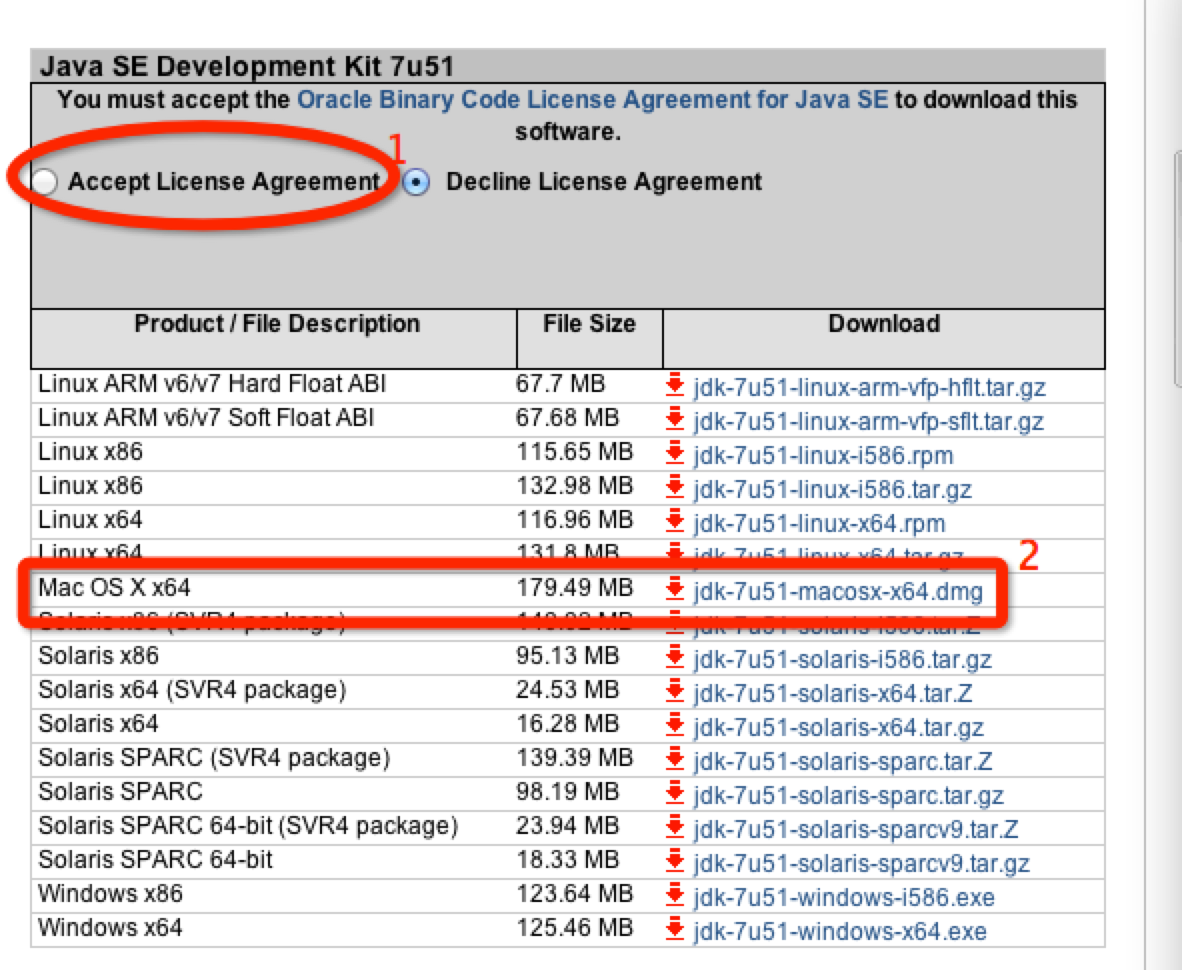The height and width of the screenshot is (970, 1182).
Task: Click the page's vertical scrollbar thumb
Action: 1177,268
